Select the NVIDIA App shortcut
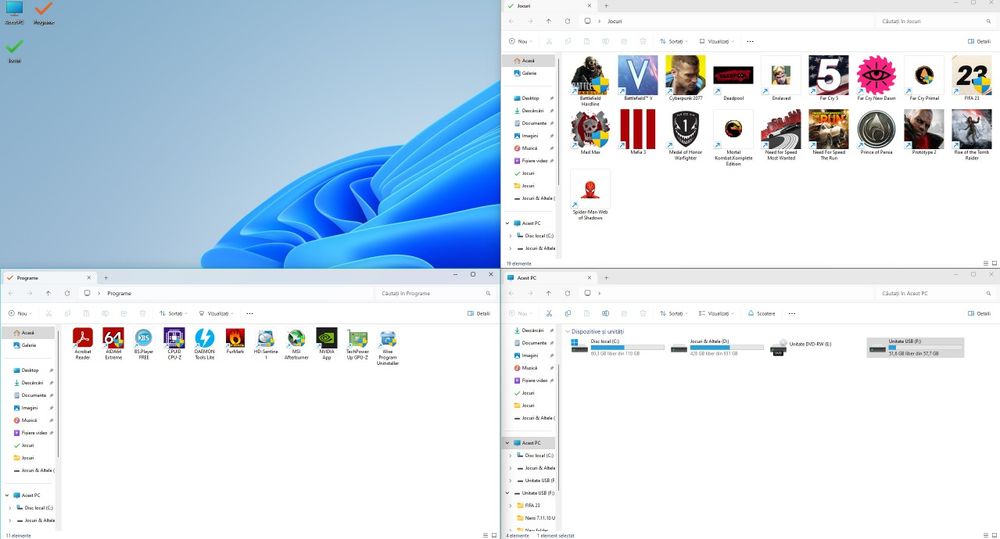This screenshot has width=1000, height=539. (327, 344)
